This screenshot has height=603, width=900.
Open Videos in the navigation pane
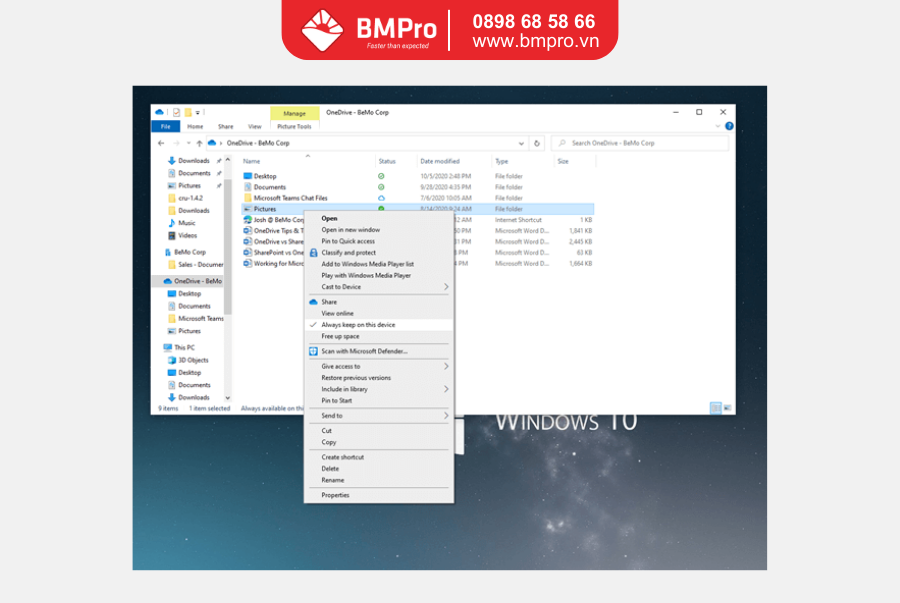coord(187,236)
